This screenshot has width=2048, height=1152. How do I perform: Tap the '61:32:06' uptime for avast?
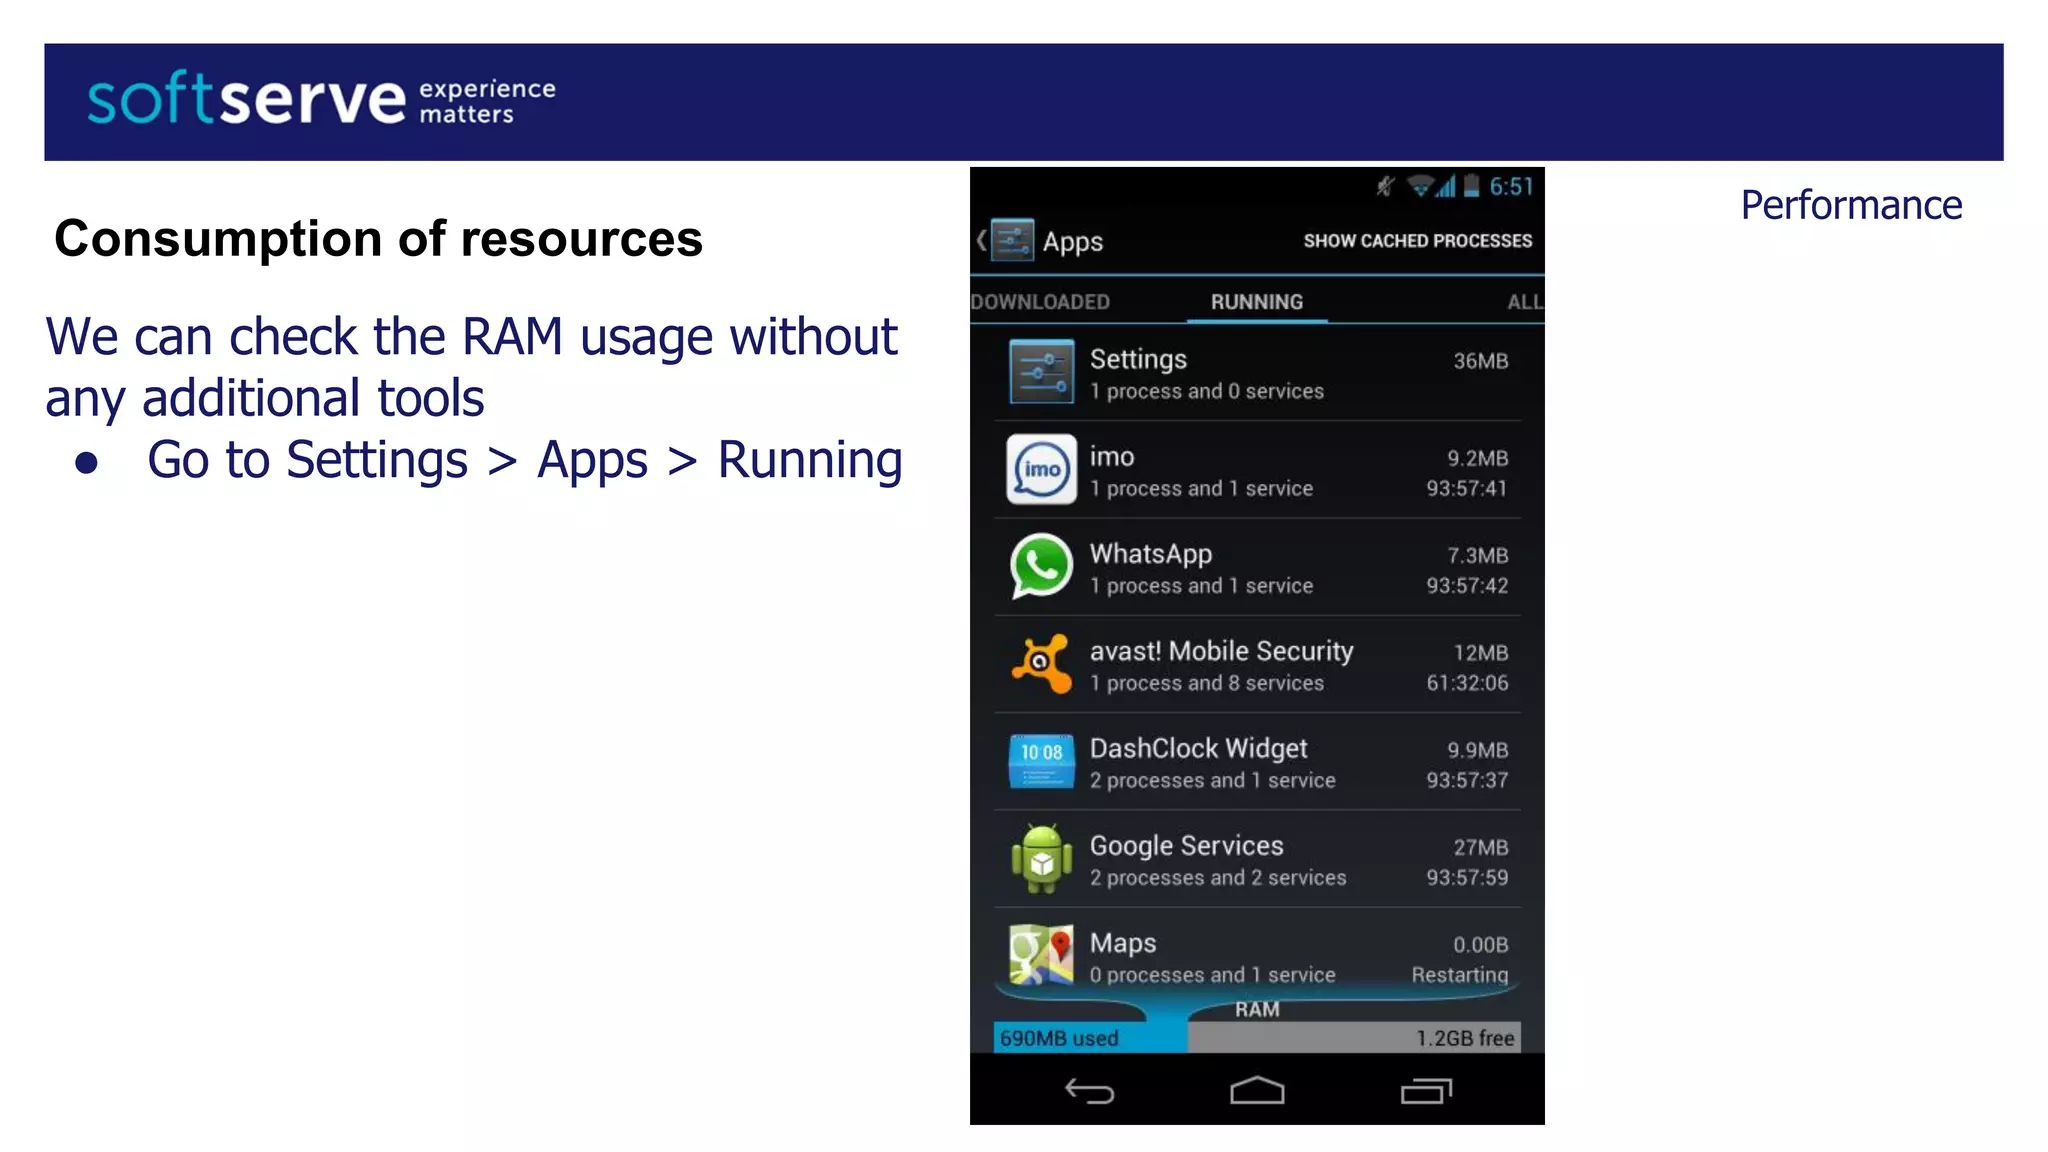pyautogui.click(x=1466, y=683)
